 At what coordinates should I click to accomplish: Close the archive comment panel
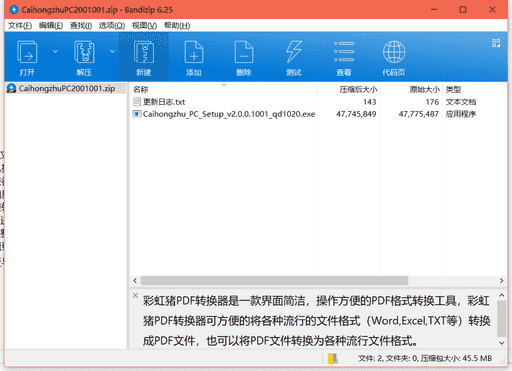[135, 295]
